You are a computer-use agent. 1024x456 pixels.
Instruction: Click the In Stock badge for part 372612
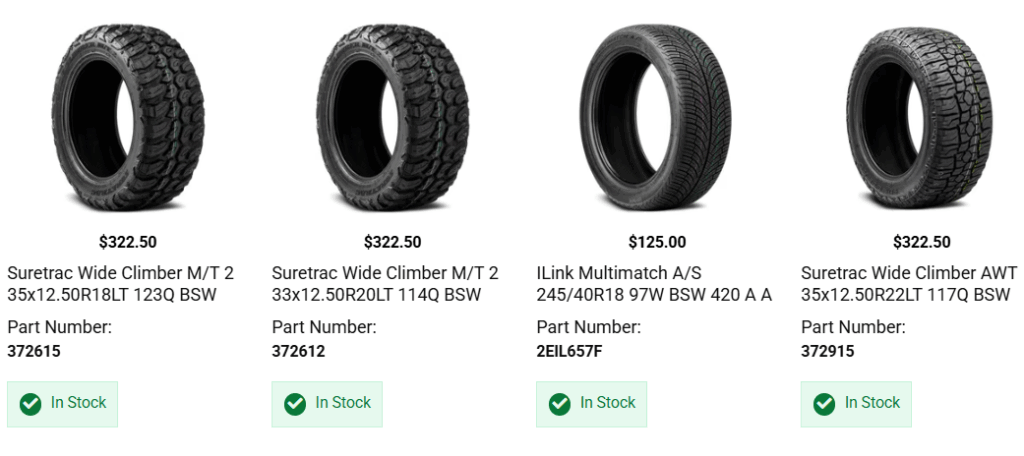click(327, 404)
